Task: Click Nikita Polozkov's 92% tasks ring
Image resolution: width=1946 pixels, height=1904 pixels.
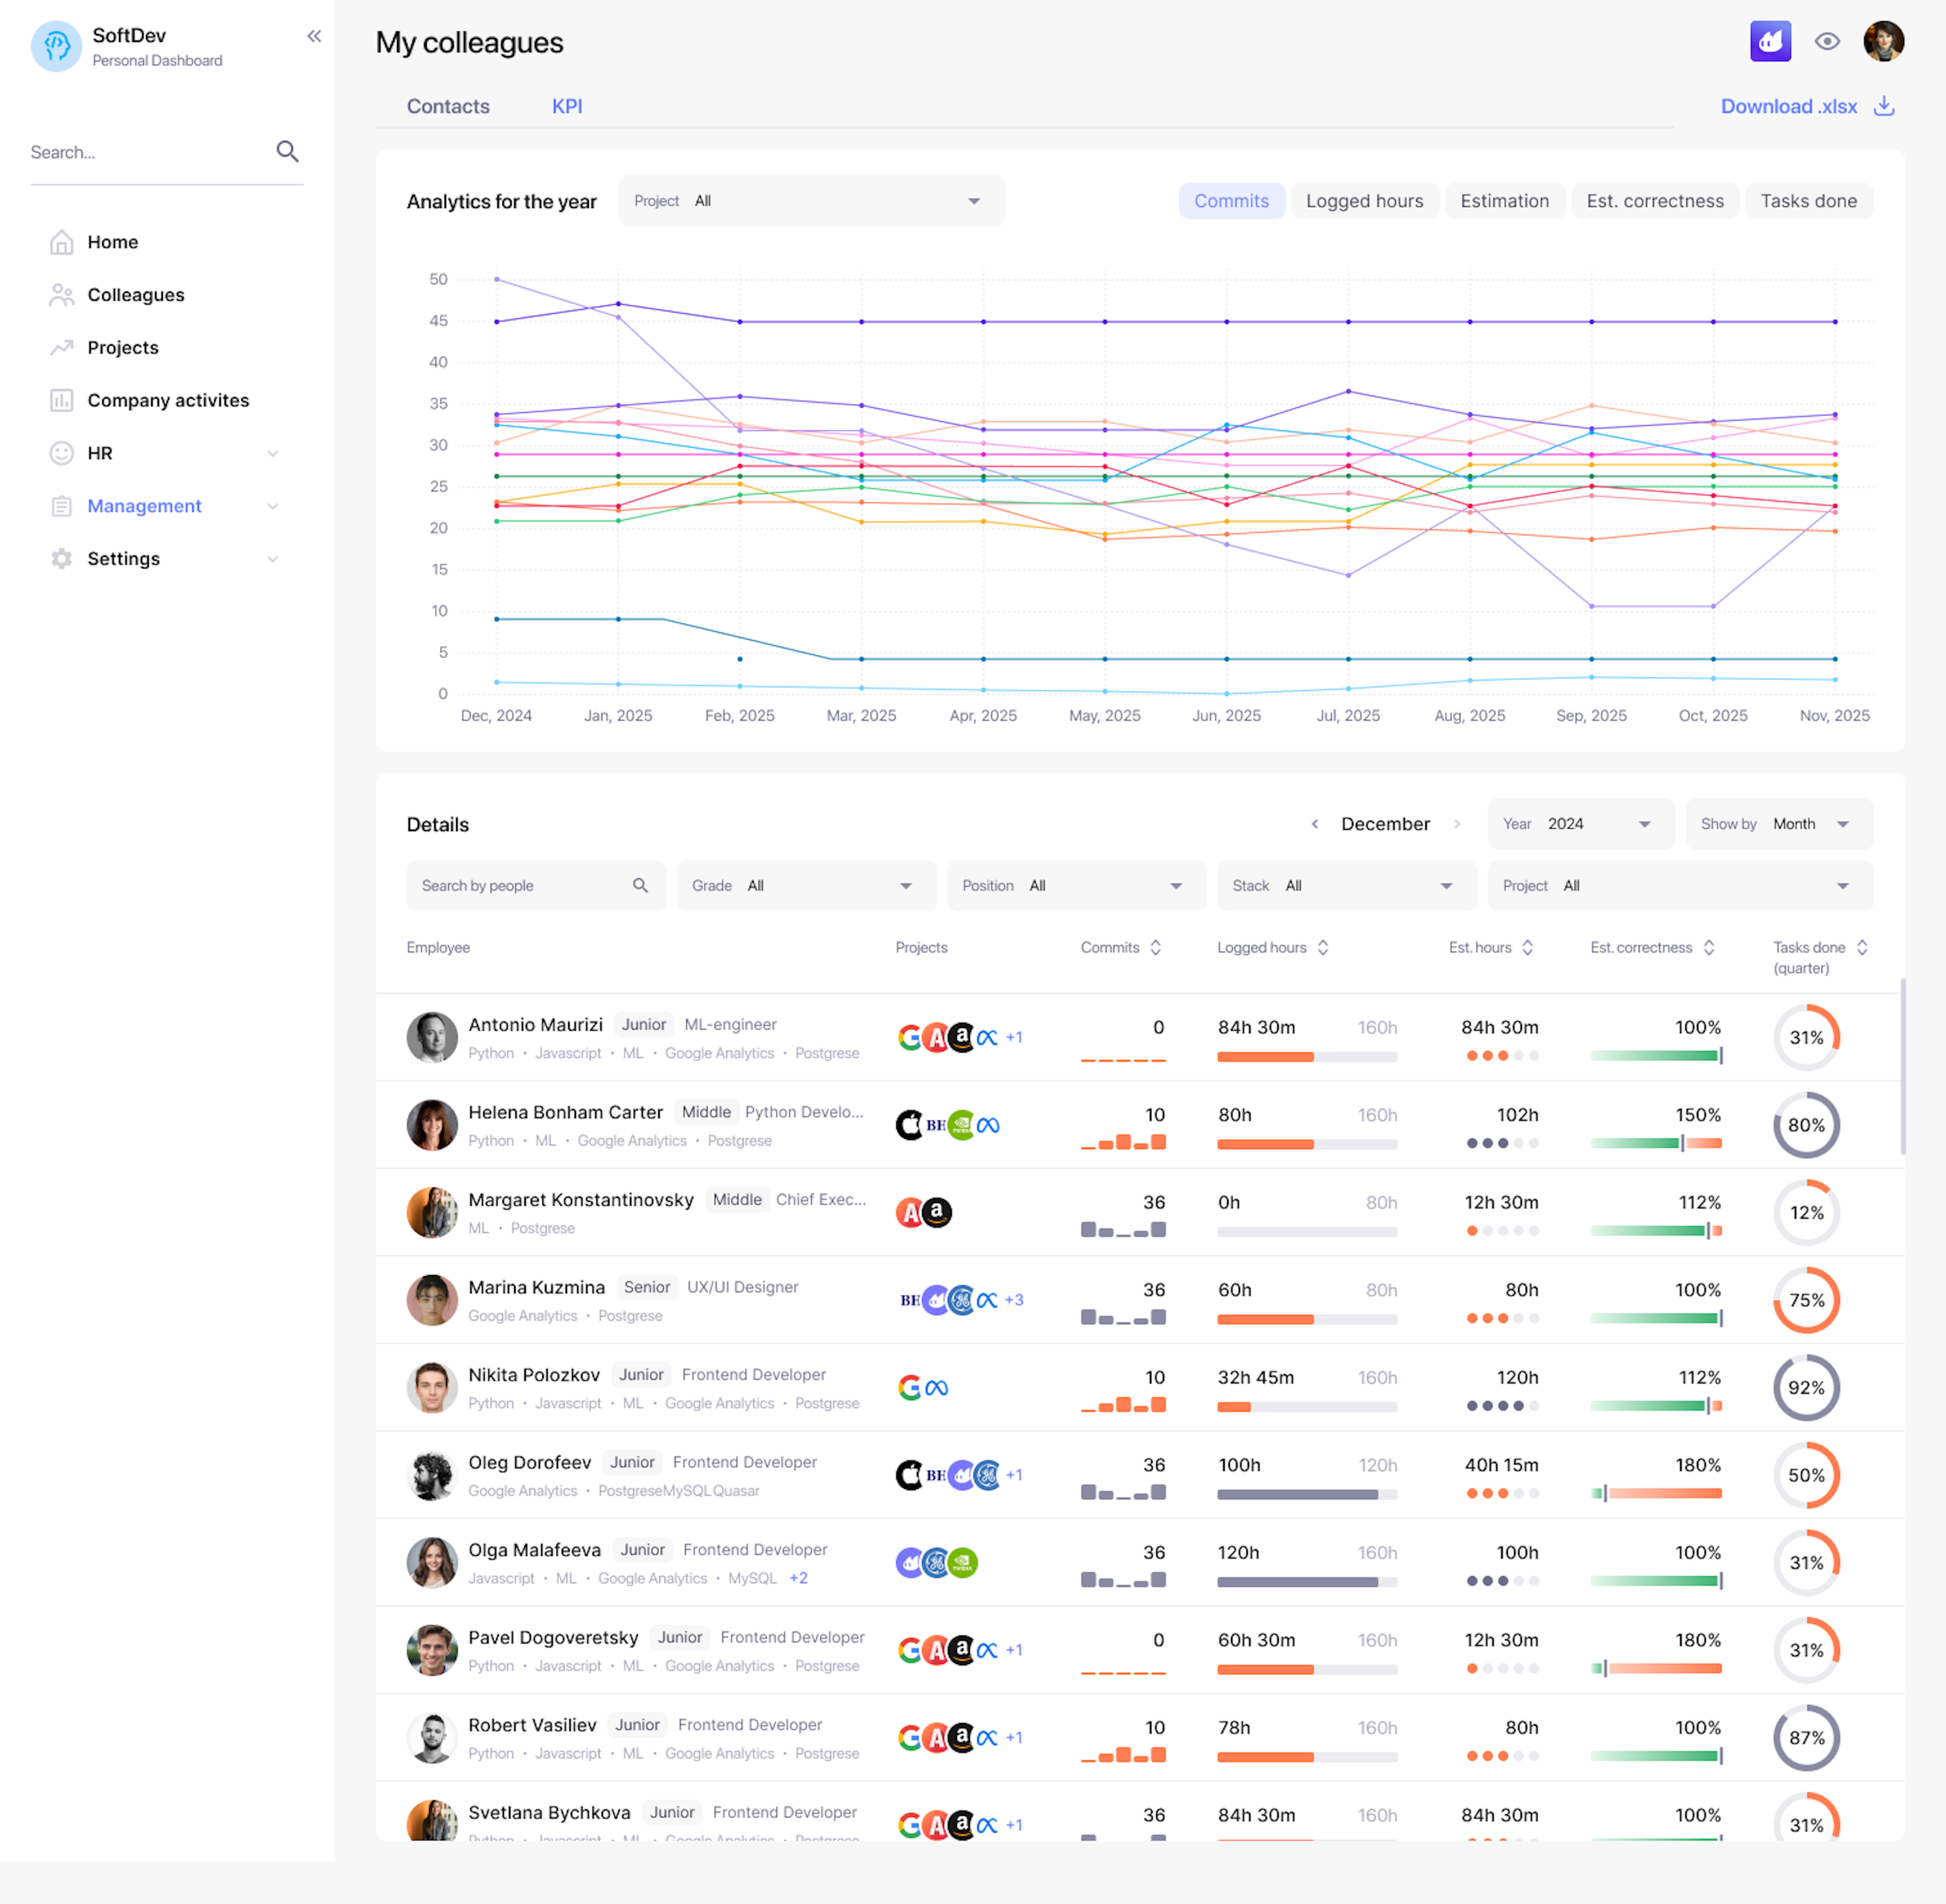Action: (x=1806, y=1387)
